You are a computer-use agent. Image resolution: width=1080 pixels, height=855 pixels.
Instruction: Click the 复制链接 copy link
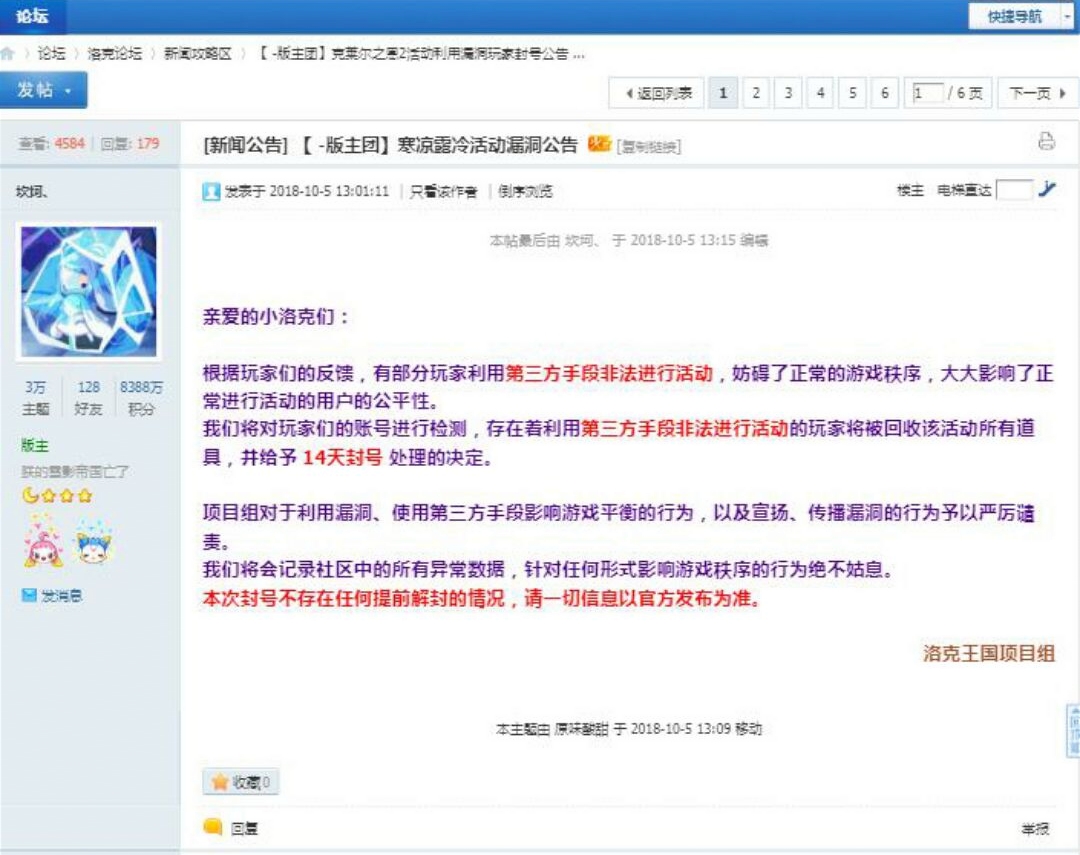coord(649,147)
